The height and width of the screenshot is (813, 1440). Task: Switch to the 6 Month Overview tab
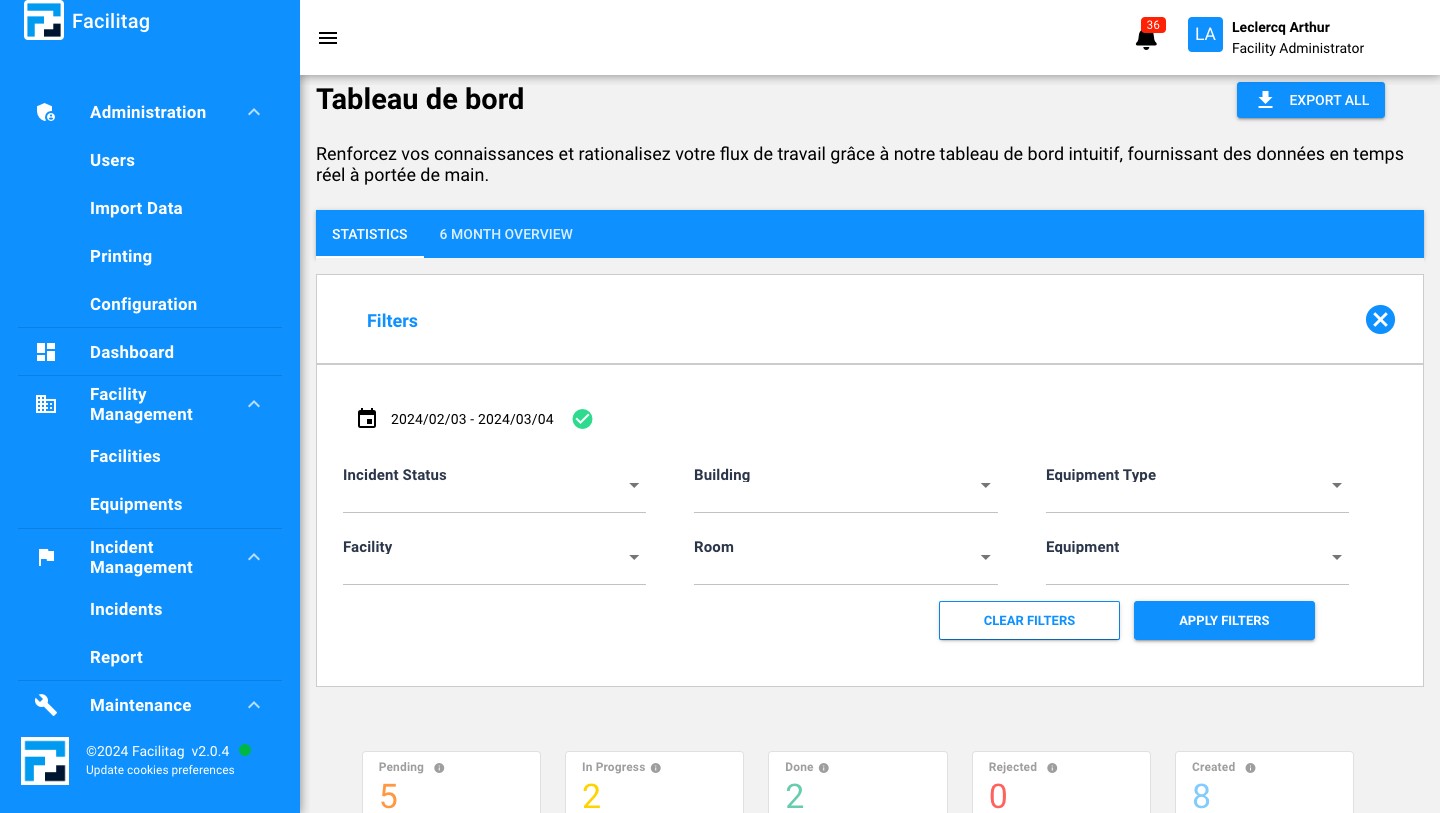(506, 234)
